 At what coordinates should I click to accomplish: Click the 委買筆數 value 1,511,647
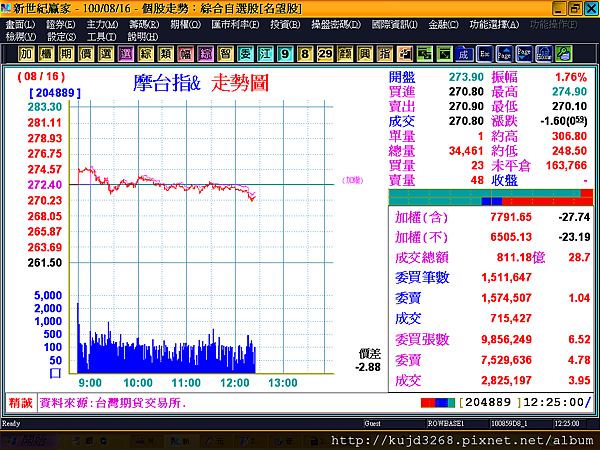[507, 277]
